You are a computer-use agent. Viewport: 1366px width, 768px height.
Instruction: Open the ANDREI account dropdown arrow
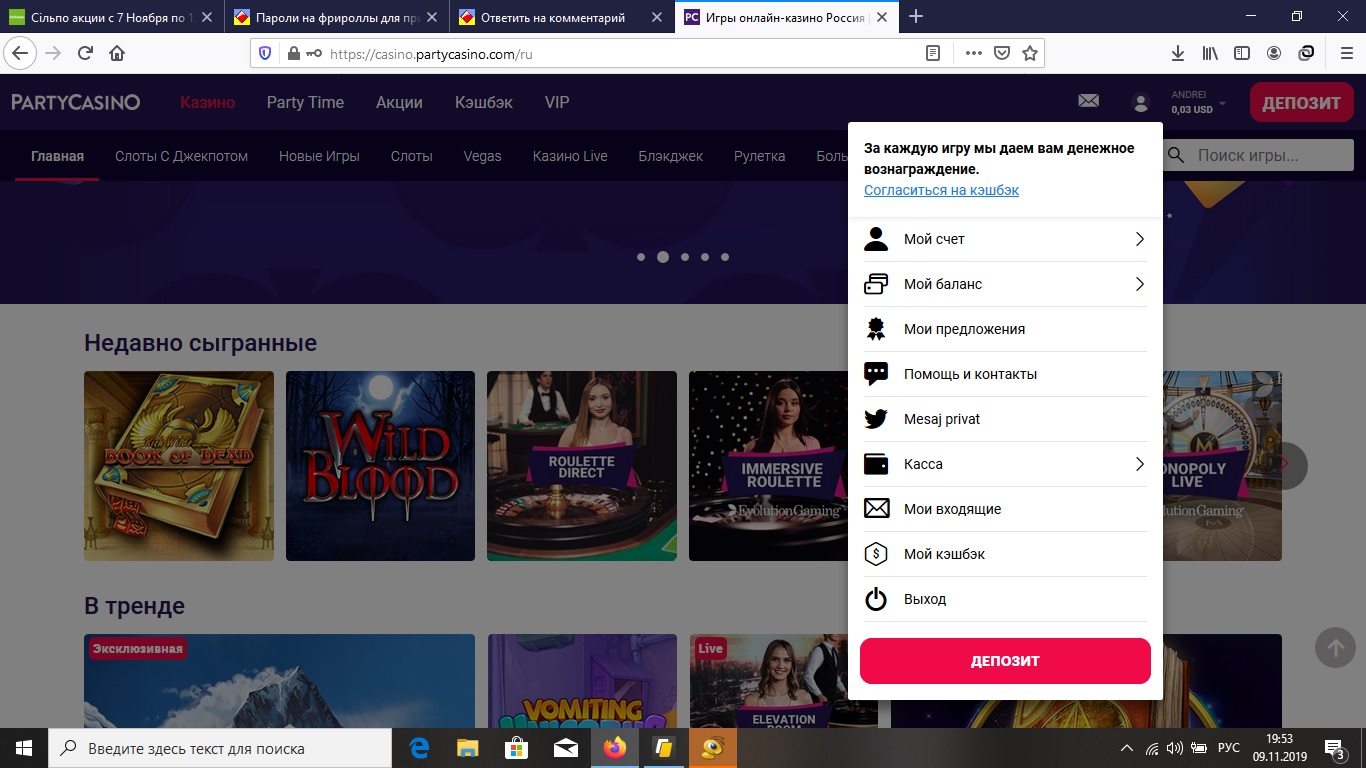(1222, 102)
